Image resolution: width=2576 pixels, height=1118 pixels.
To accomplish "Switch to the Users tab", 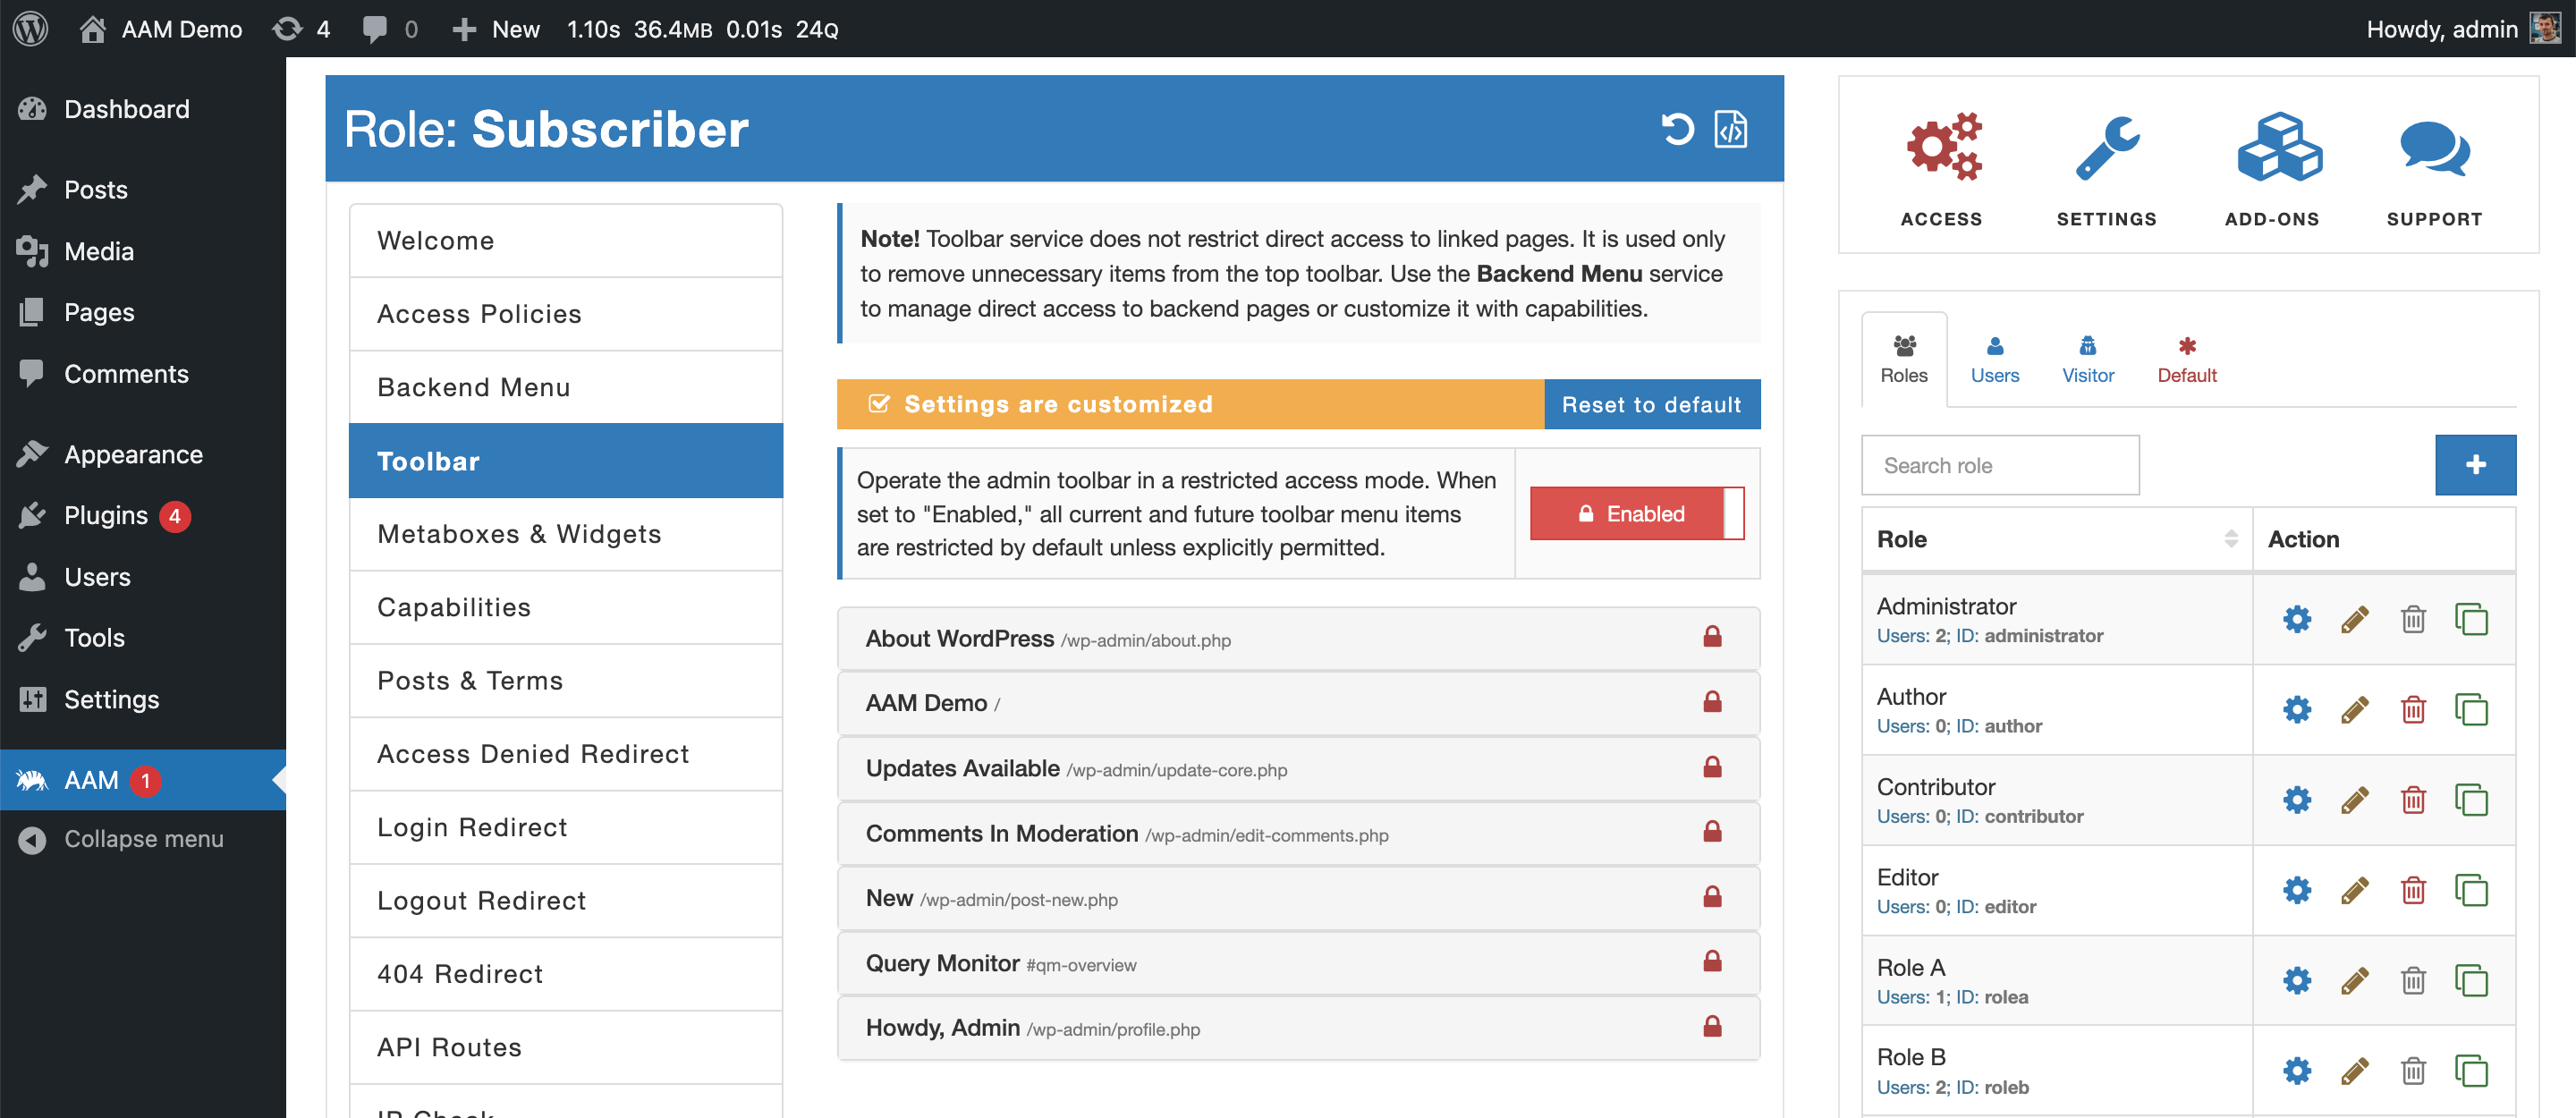I will [1994, 360].
